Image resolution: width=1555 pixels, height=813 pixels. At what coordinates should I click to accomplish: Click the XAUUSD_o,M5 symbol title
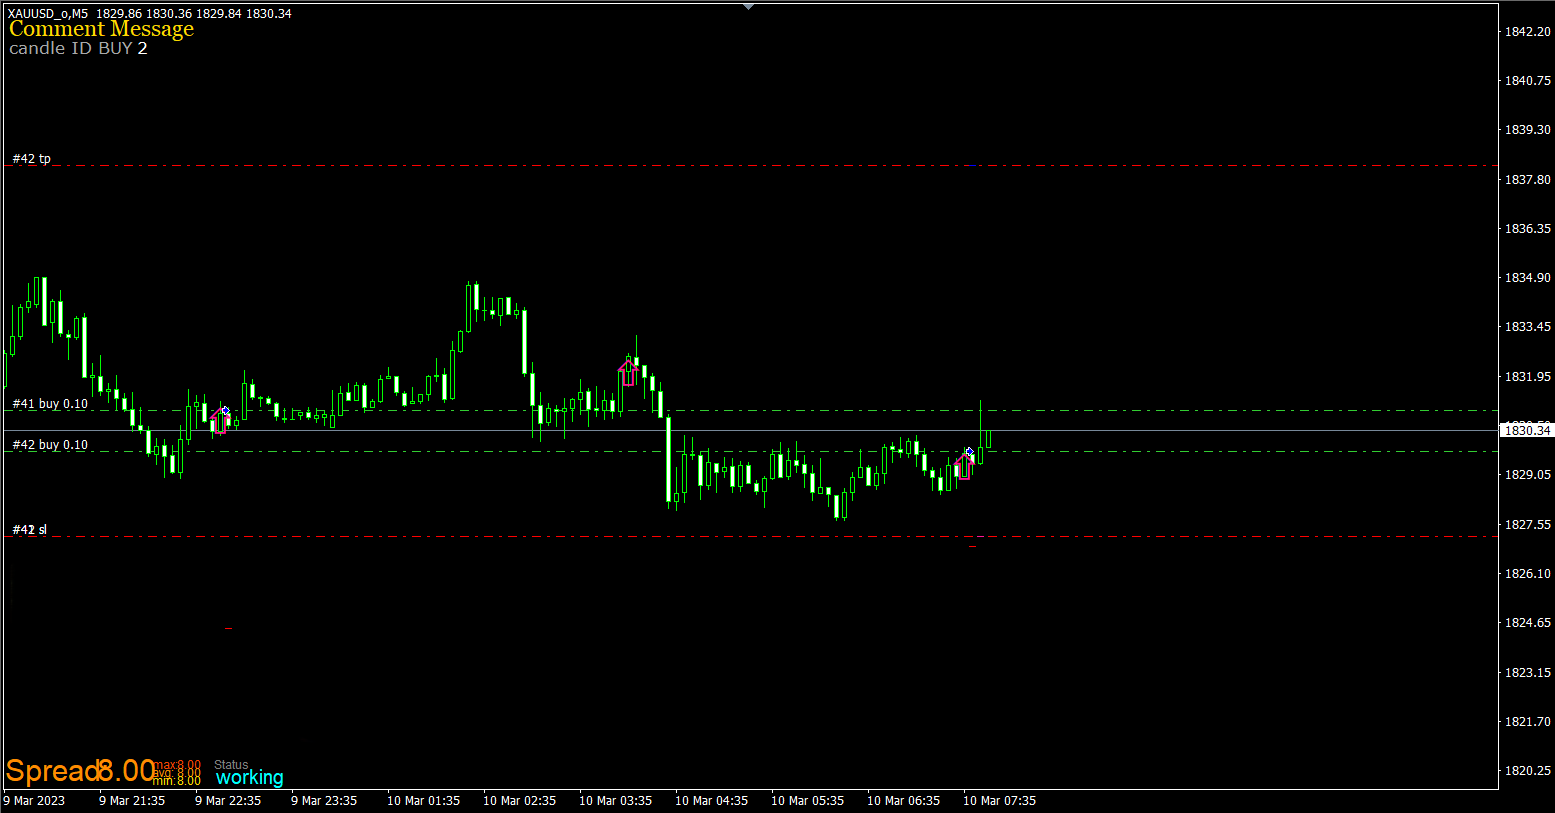point(48,14)
